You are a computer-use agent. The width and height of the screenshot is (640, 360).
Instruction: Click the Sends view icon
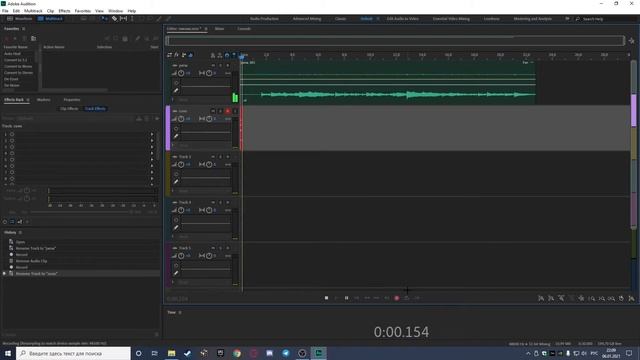pyautogui.click(x=184, y=55)
